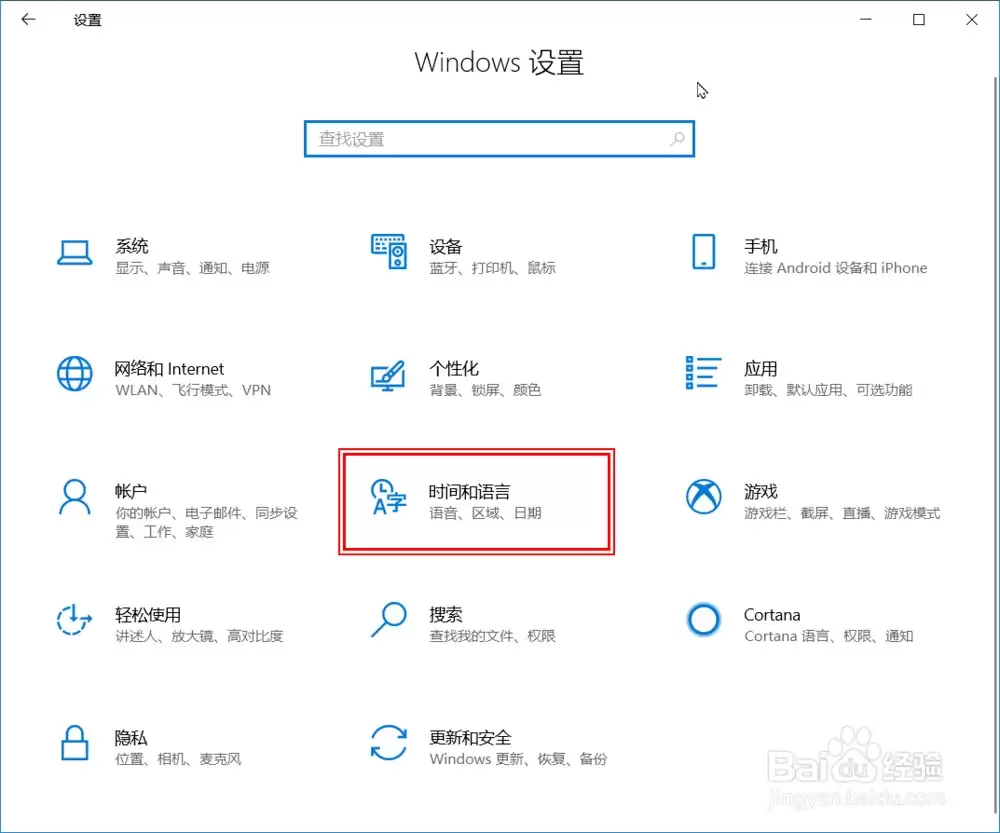1000x833 pixels.
Task: Click the text 背景、锁屏、颜色
Action: coord(485,390)
